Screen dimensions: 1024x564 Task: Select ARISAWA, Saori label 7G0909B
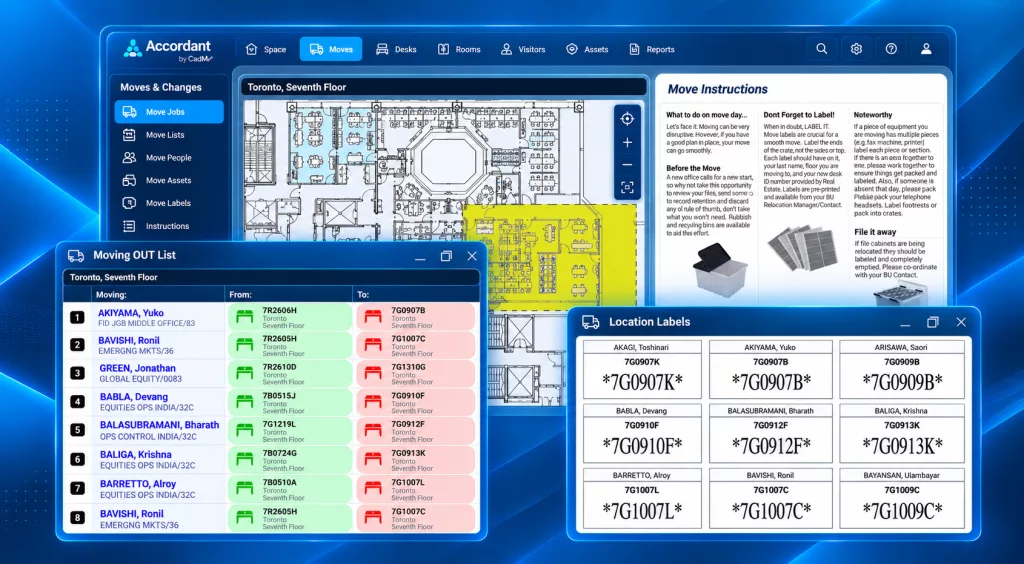(x=902, y=369)
